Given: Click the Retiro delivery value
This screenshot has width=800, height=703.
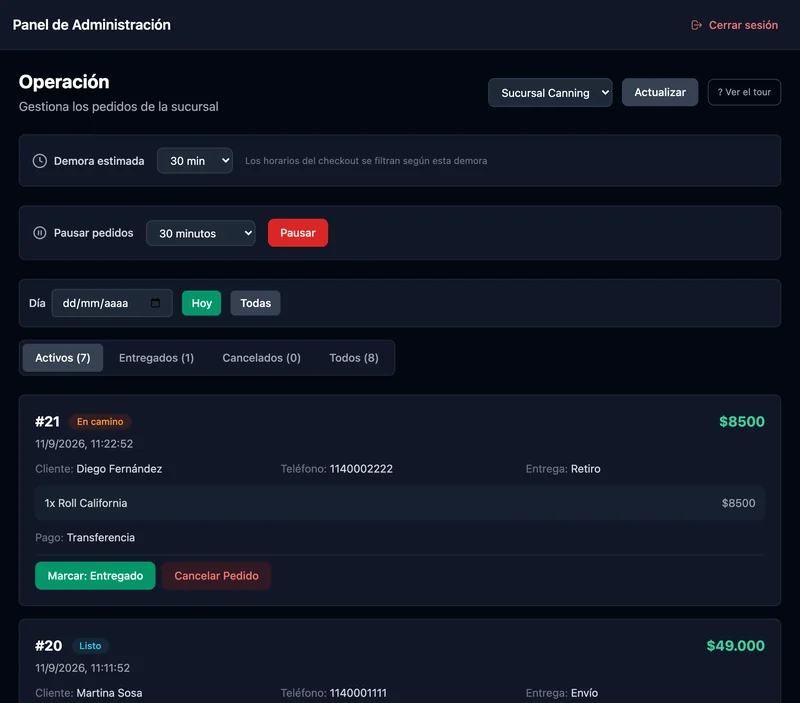Looking at the screenshot, I should [586, 469].
